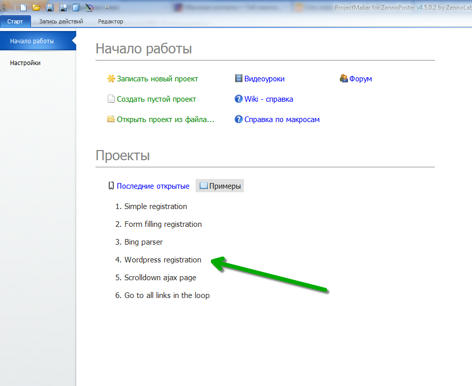Switch to the Примеры projects tab

point(220,186)
